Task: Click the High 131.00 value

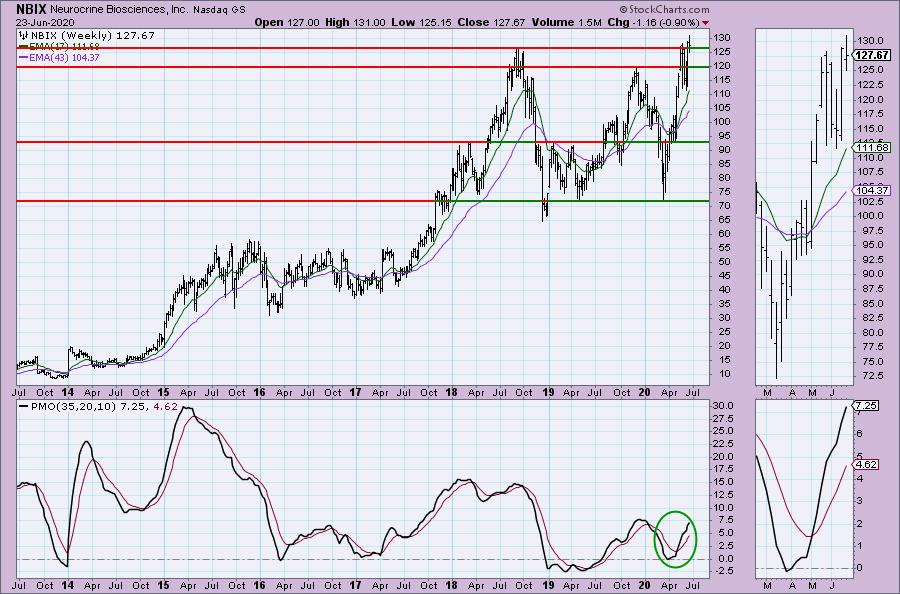Action: pyautogui.click(x=355, y=22)
